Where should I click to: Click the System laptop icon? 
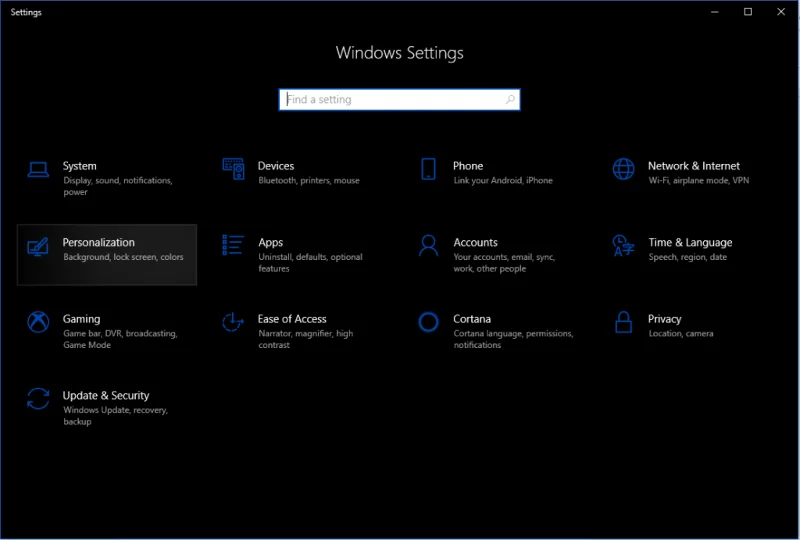(38, 169)
